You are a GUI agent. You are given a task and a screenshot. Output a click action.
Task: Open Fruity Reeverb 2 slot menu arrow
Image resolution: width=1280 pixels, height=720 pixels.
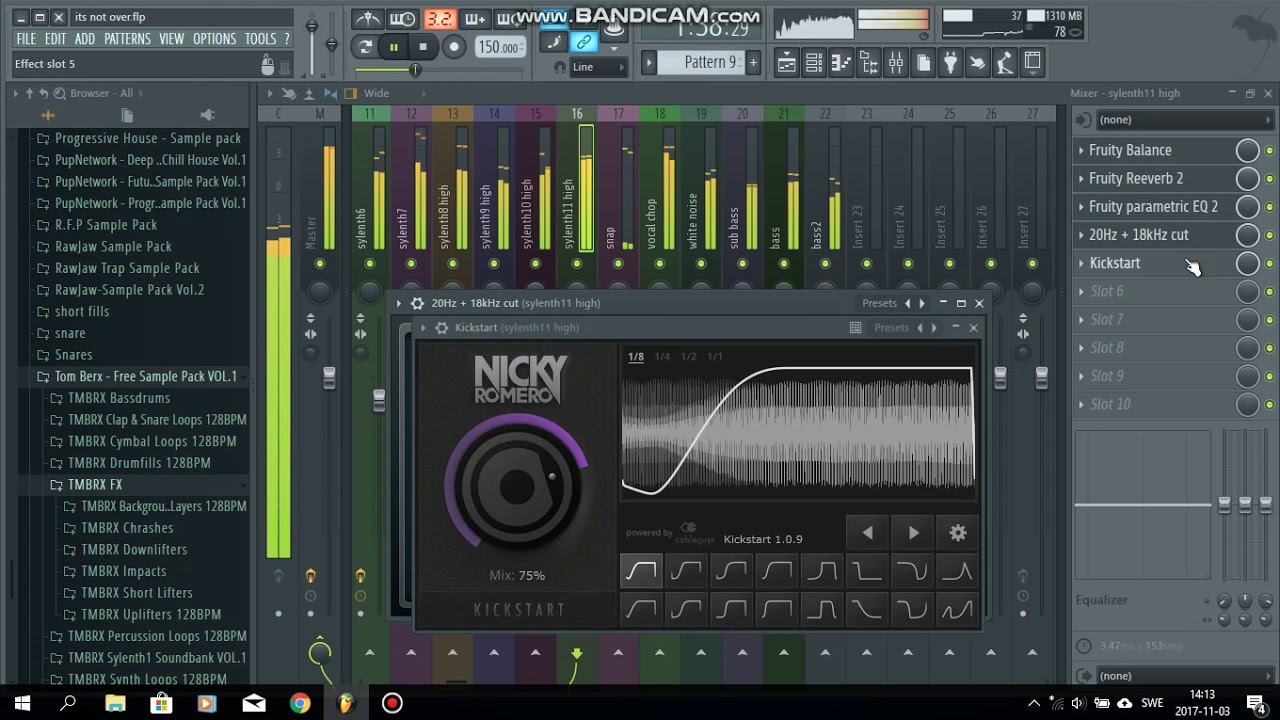[1081, 178]
